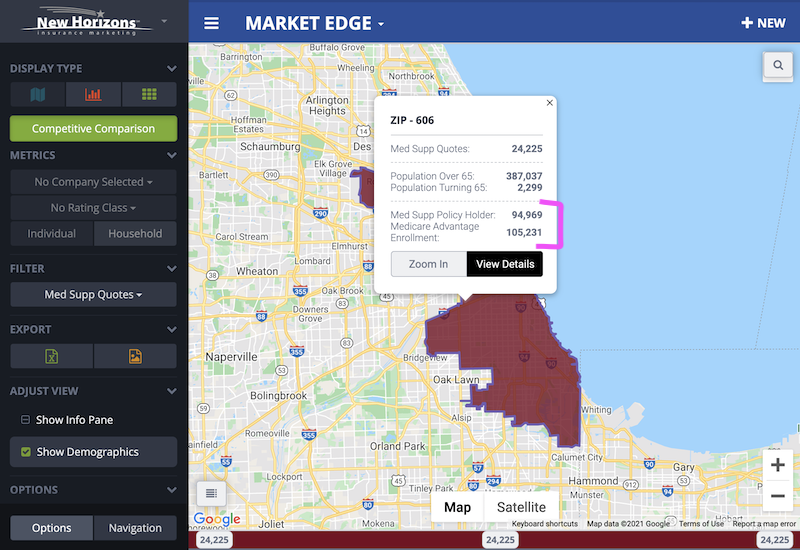Zoom out the map with minus button
The width and height of the screenshot is (800, 550).
click(x=778, y=495)
